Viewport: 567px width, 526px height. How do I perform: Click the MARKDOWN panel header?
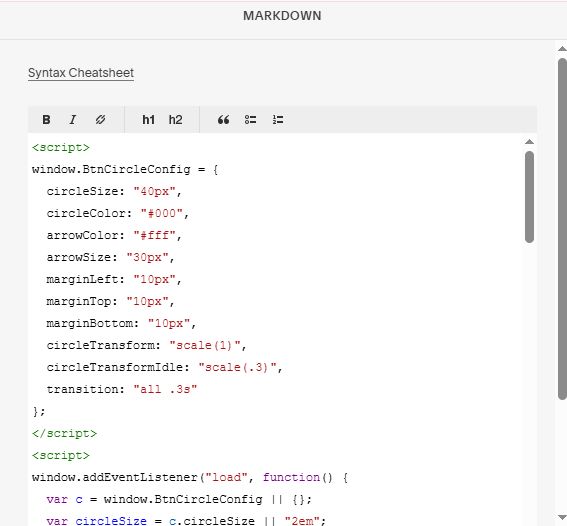coord(282,16)
